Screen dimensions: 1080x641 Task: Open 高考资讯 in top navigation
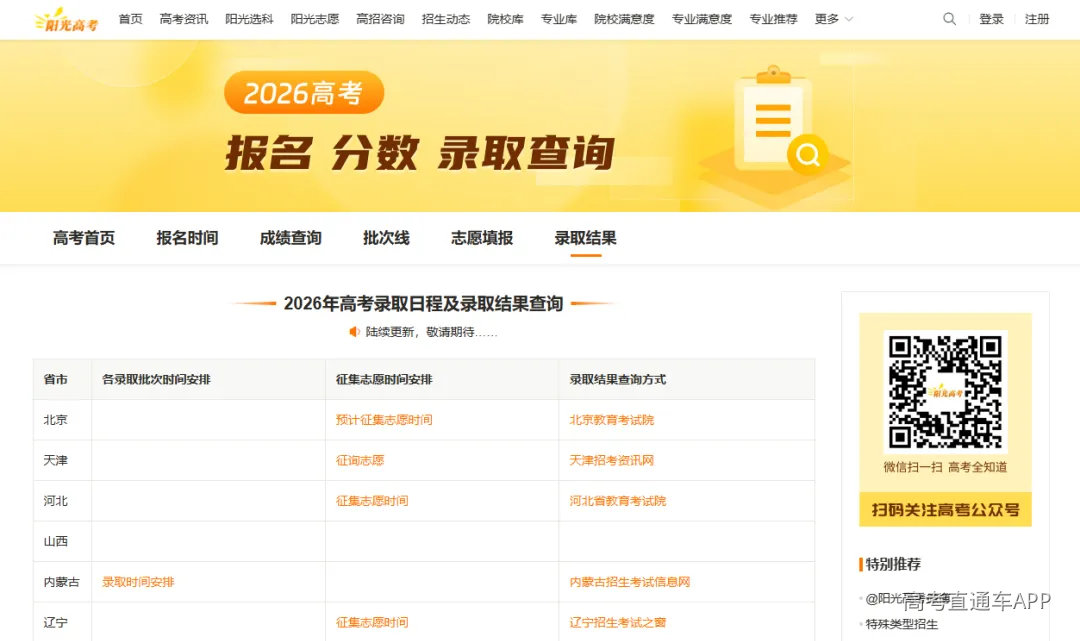tap(184, 19)
